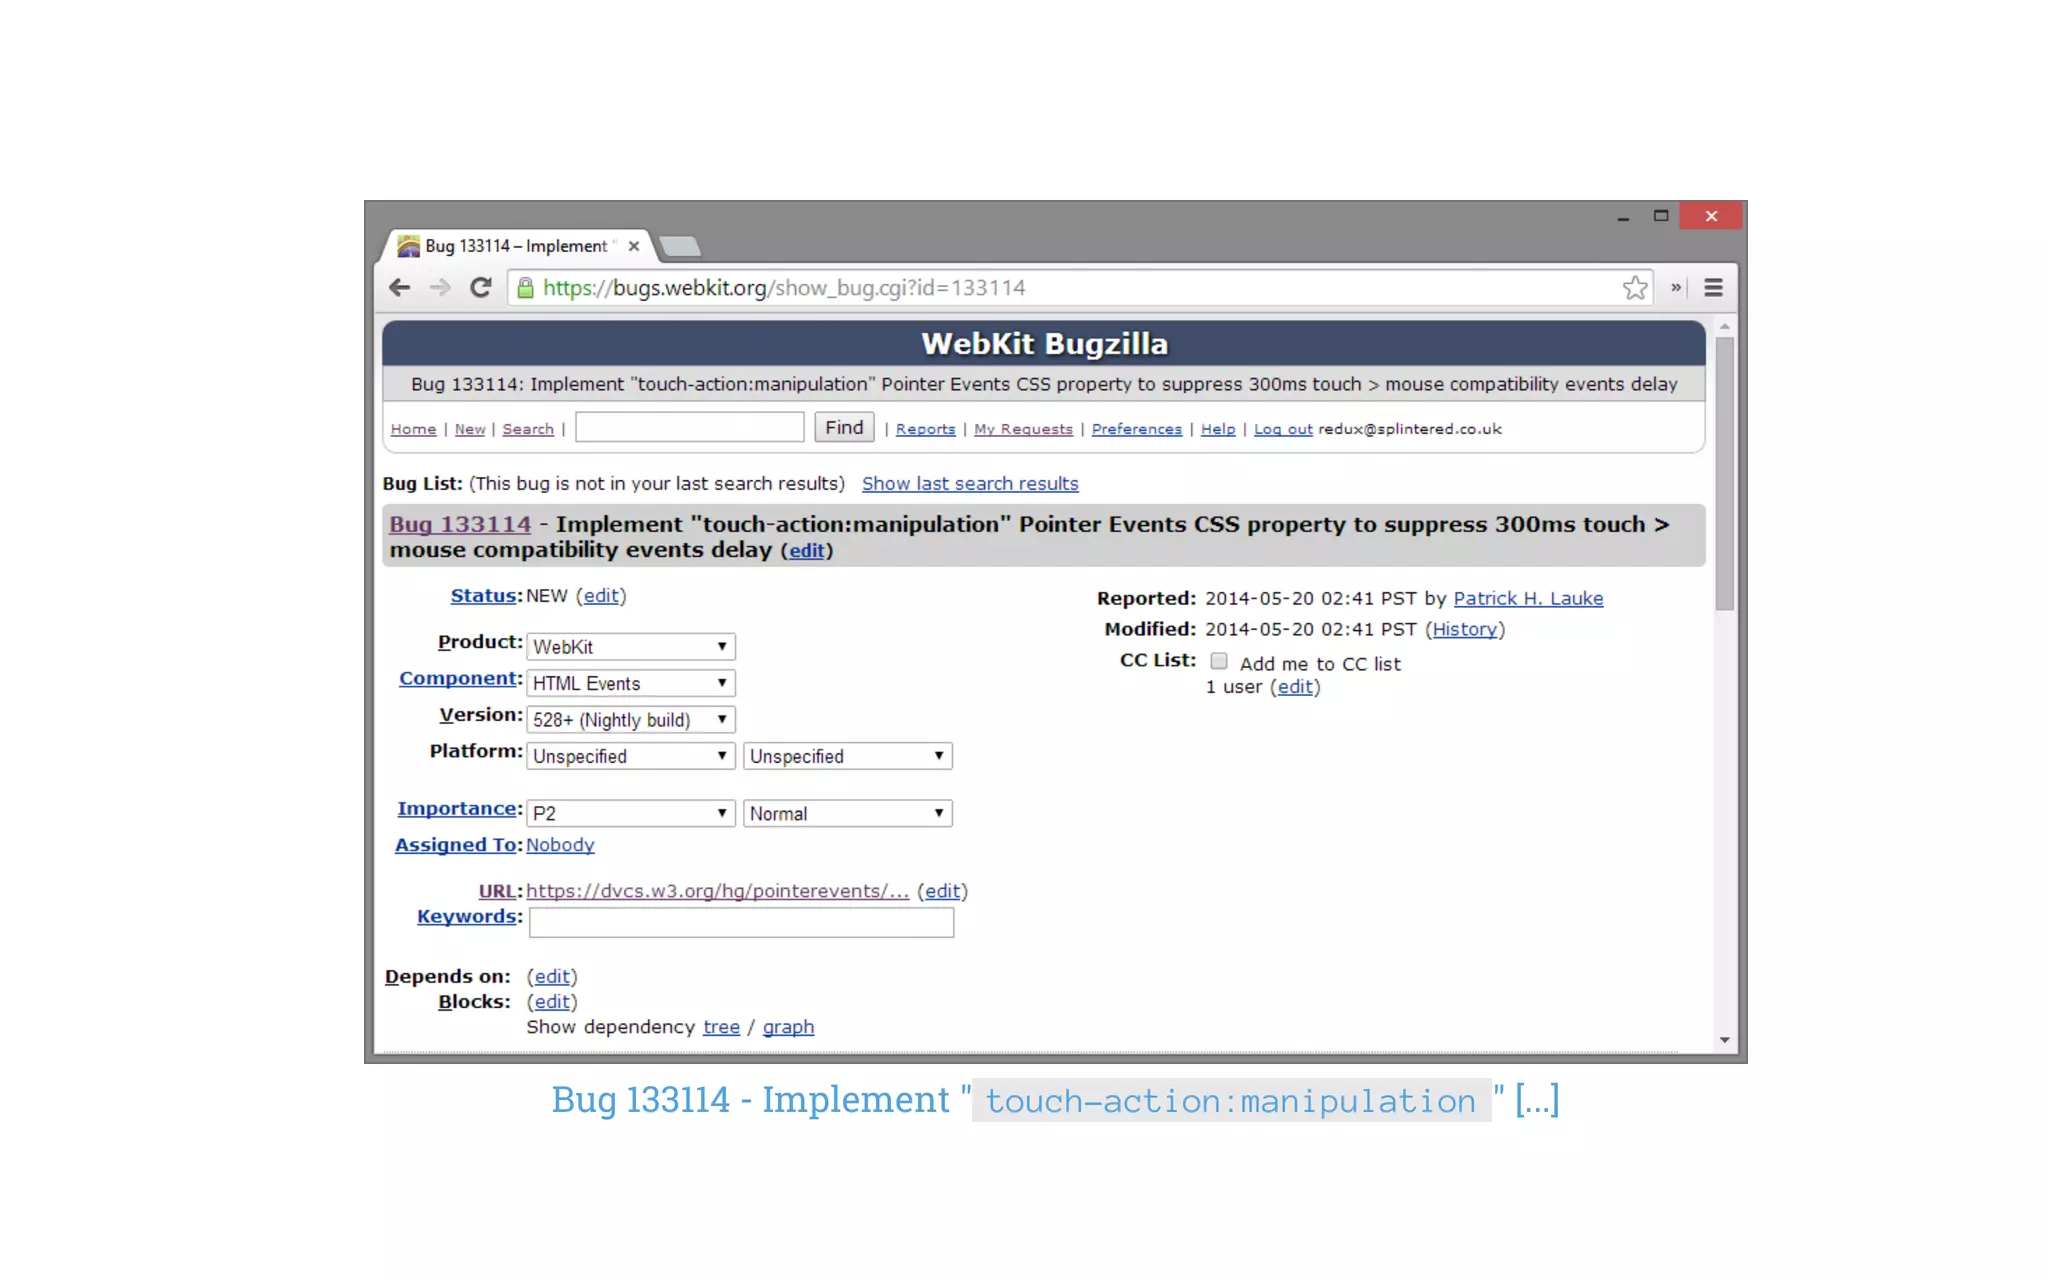This screenshot has width=2048, height=1280.
Task: Click the Status field label link
Action: click(484, 596)
